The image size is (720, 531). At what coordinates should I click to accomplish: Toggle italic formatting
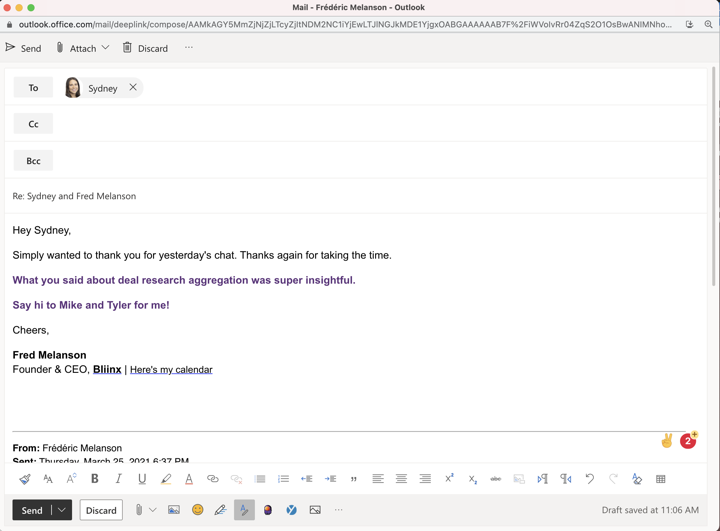[x=118, y=479]
